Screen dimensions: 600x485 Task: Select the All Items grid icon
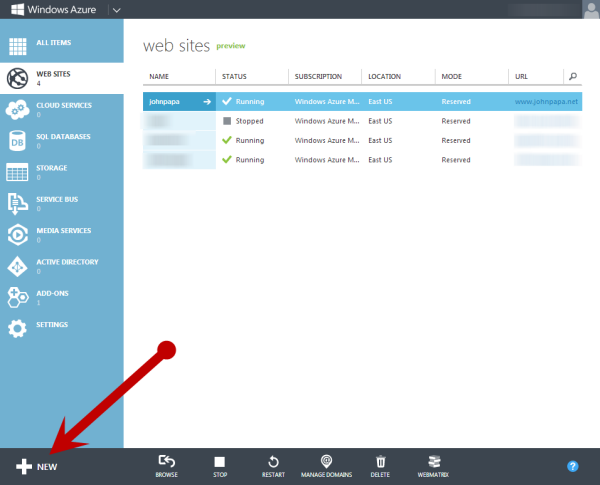click(x=18, y=46)
